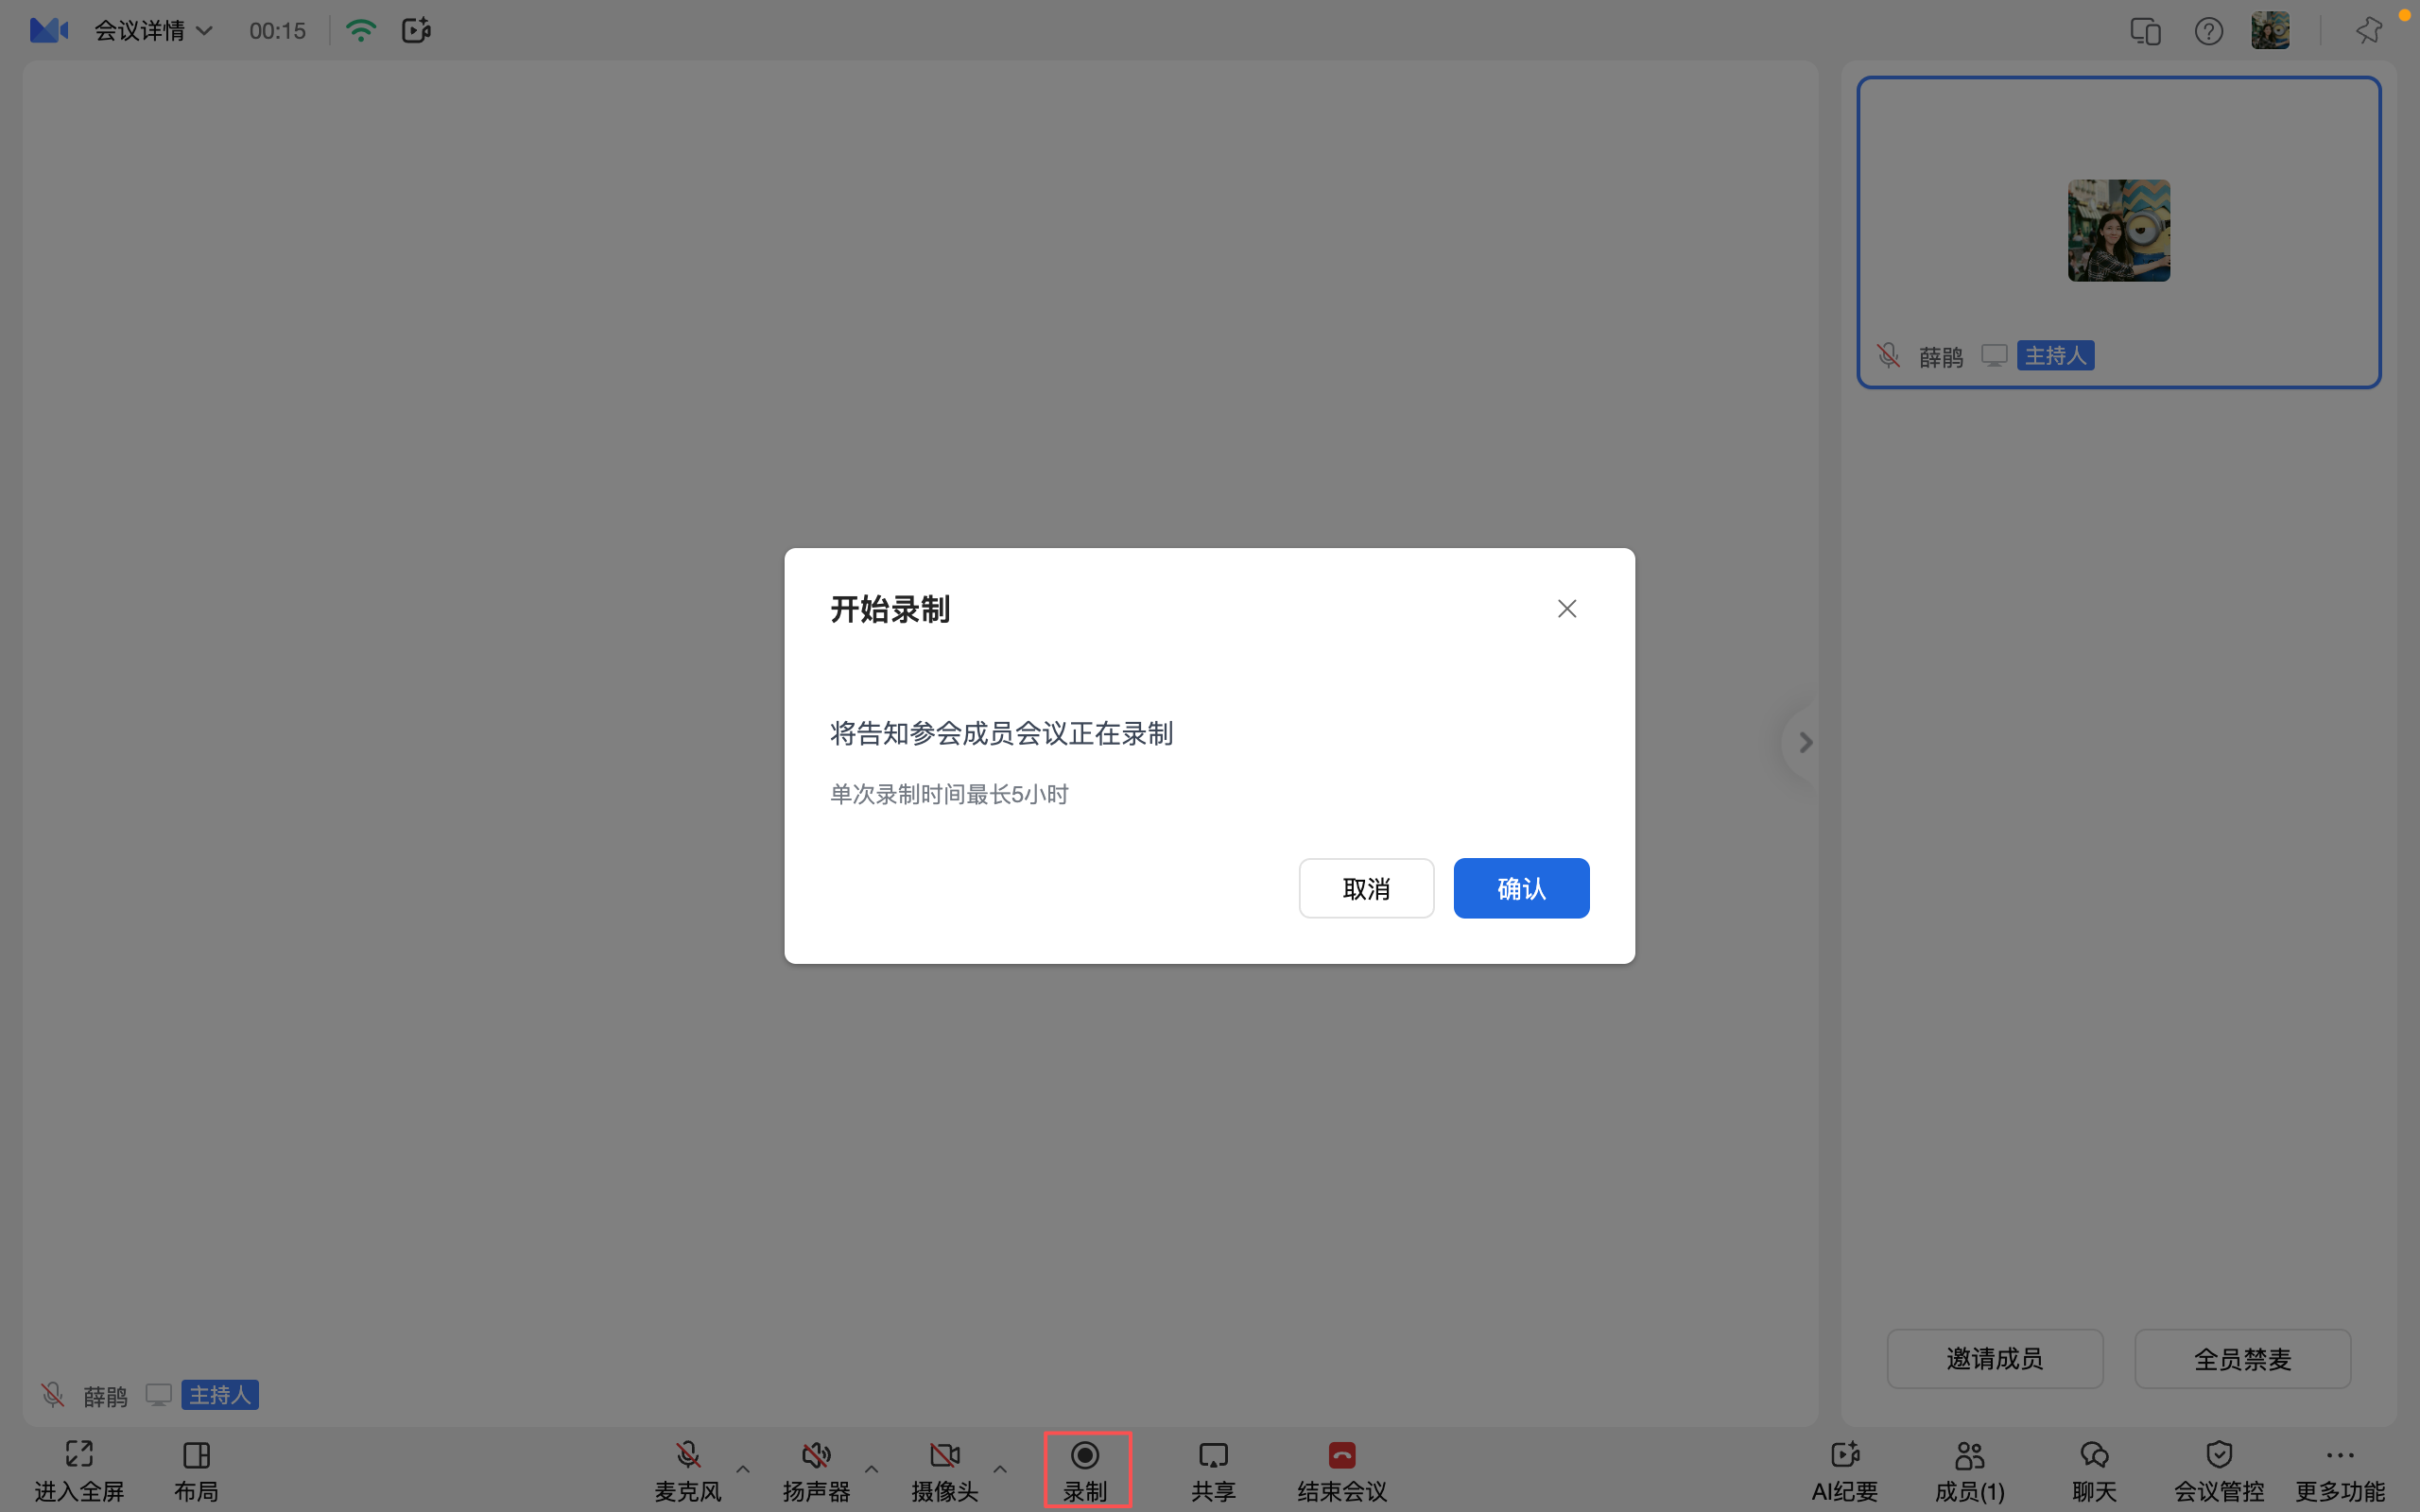Open the 布局 layout options
This screenshot has height=1512, width=2420.
click(x=196, y=1470)
